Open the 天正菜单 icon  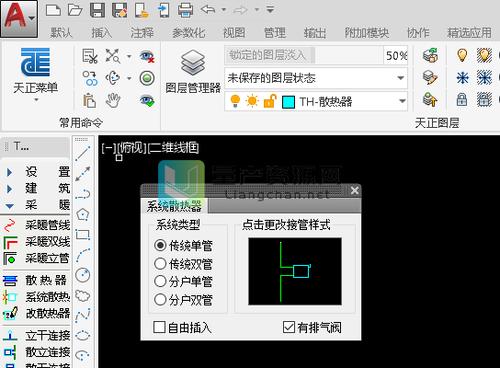(x=35, y=62)
